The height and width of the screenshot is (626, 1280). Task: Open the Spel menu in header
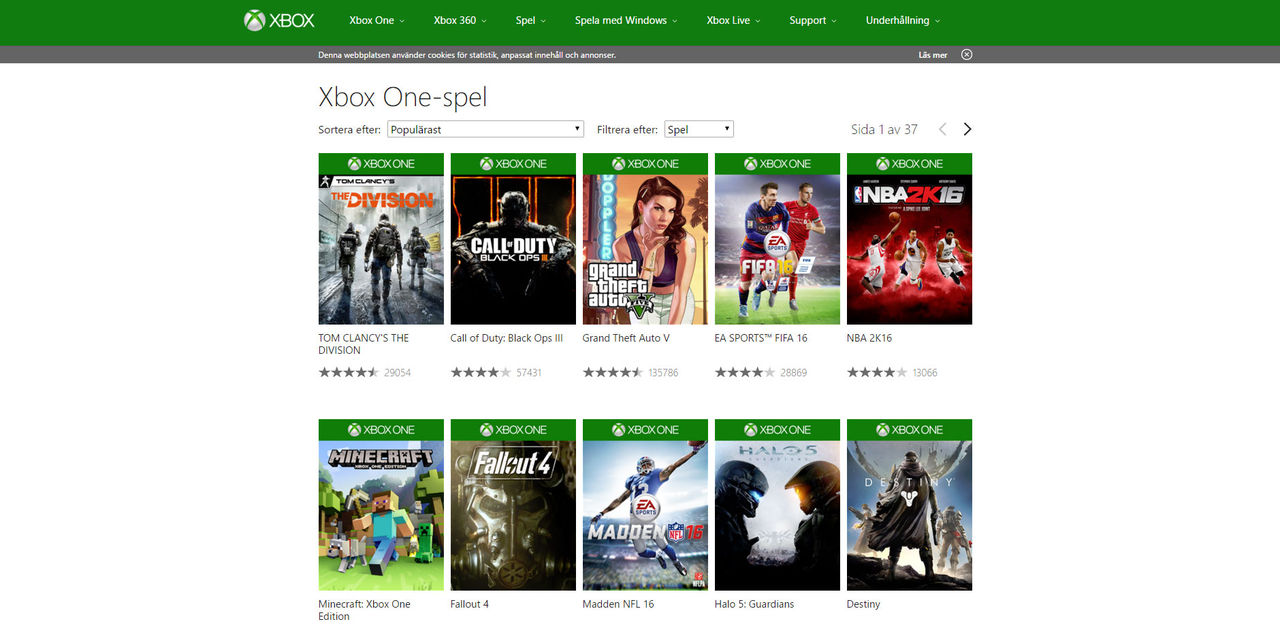pos(530,20)
